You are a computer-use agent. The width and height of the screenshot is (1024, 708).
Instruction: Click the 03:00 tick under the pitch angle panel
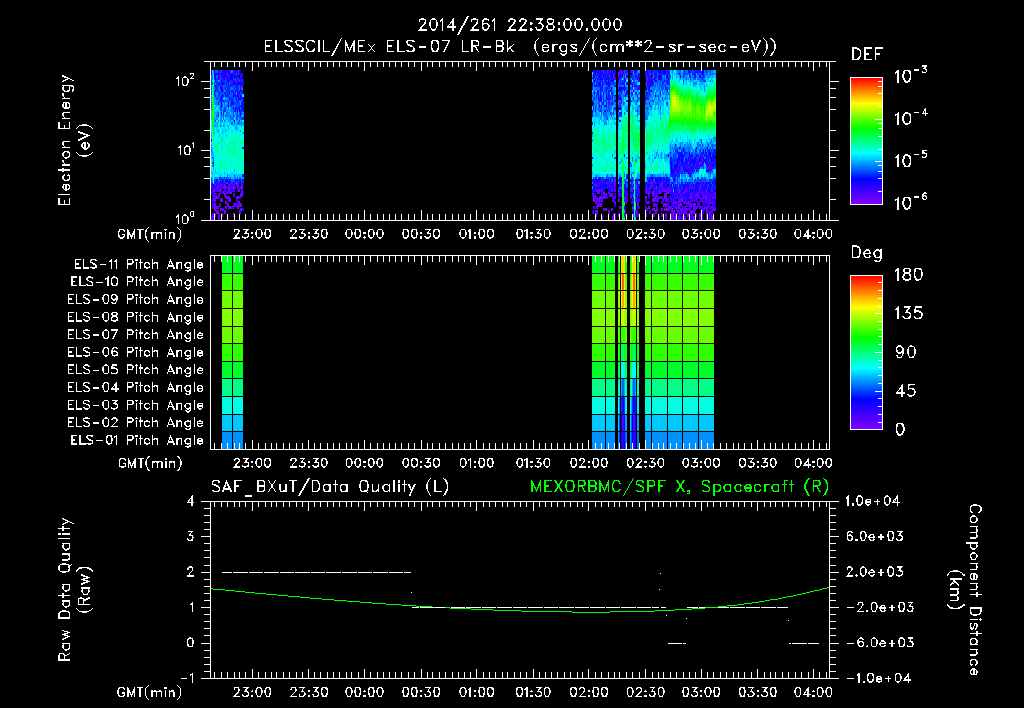[701, 464]
